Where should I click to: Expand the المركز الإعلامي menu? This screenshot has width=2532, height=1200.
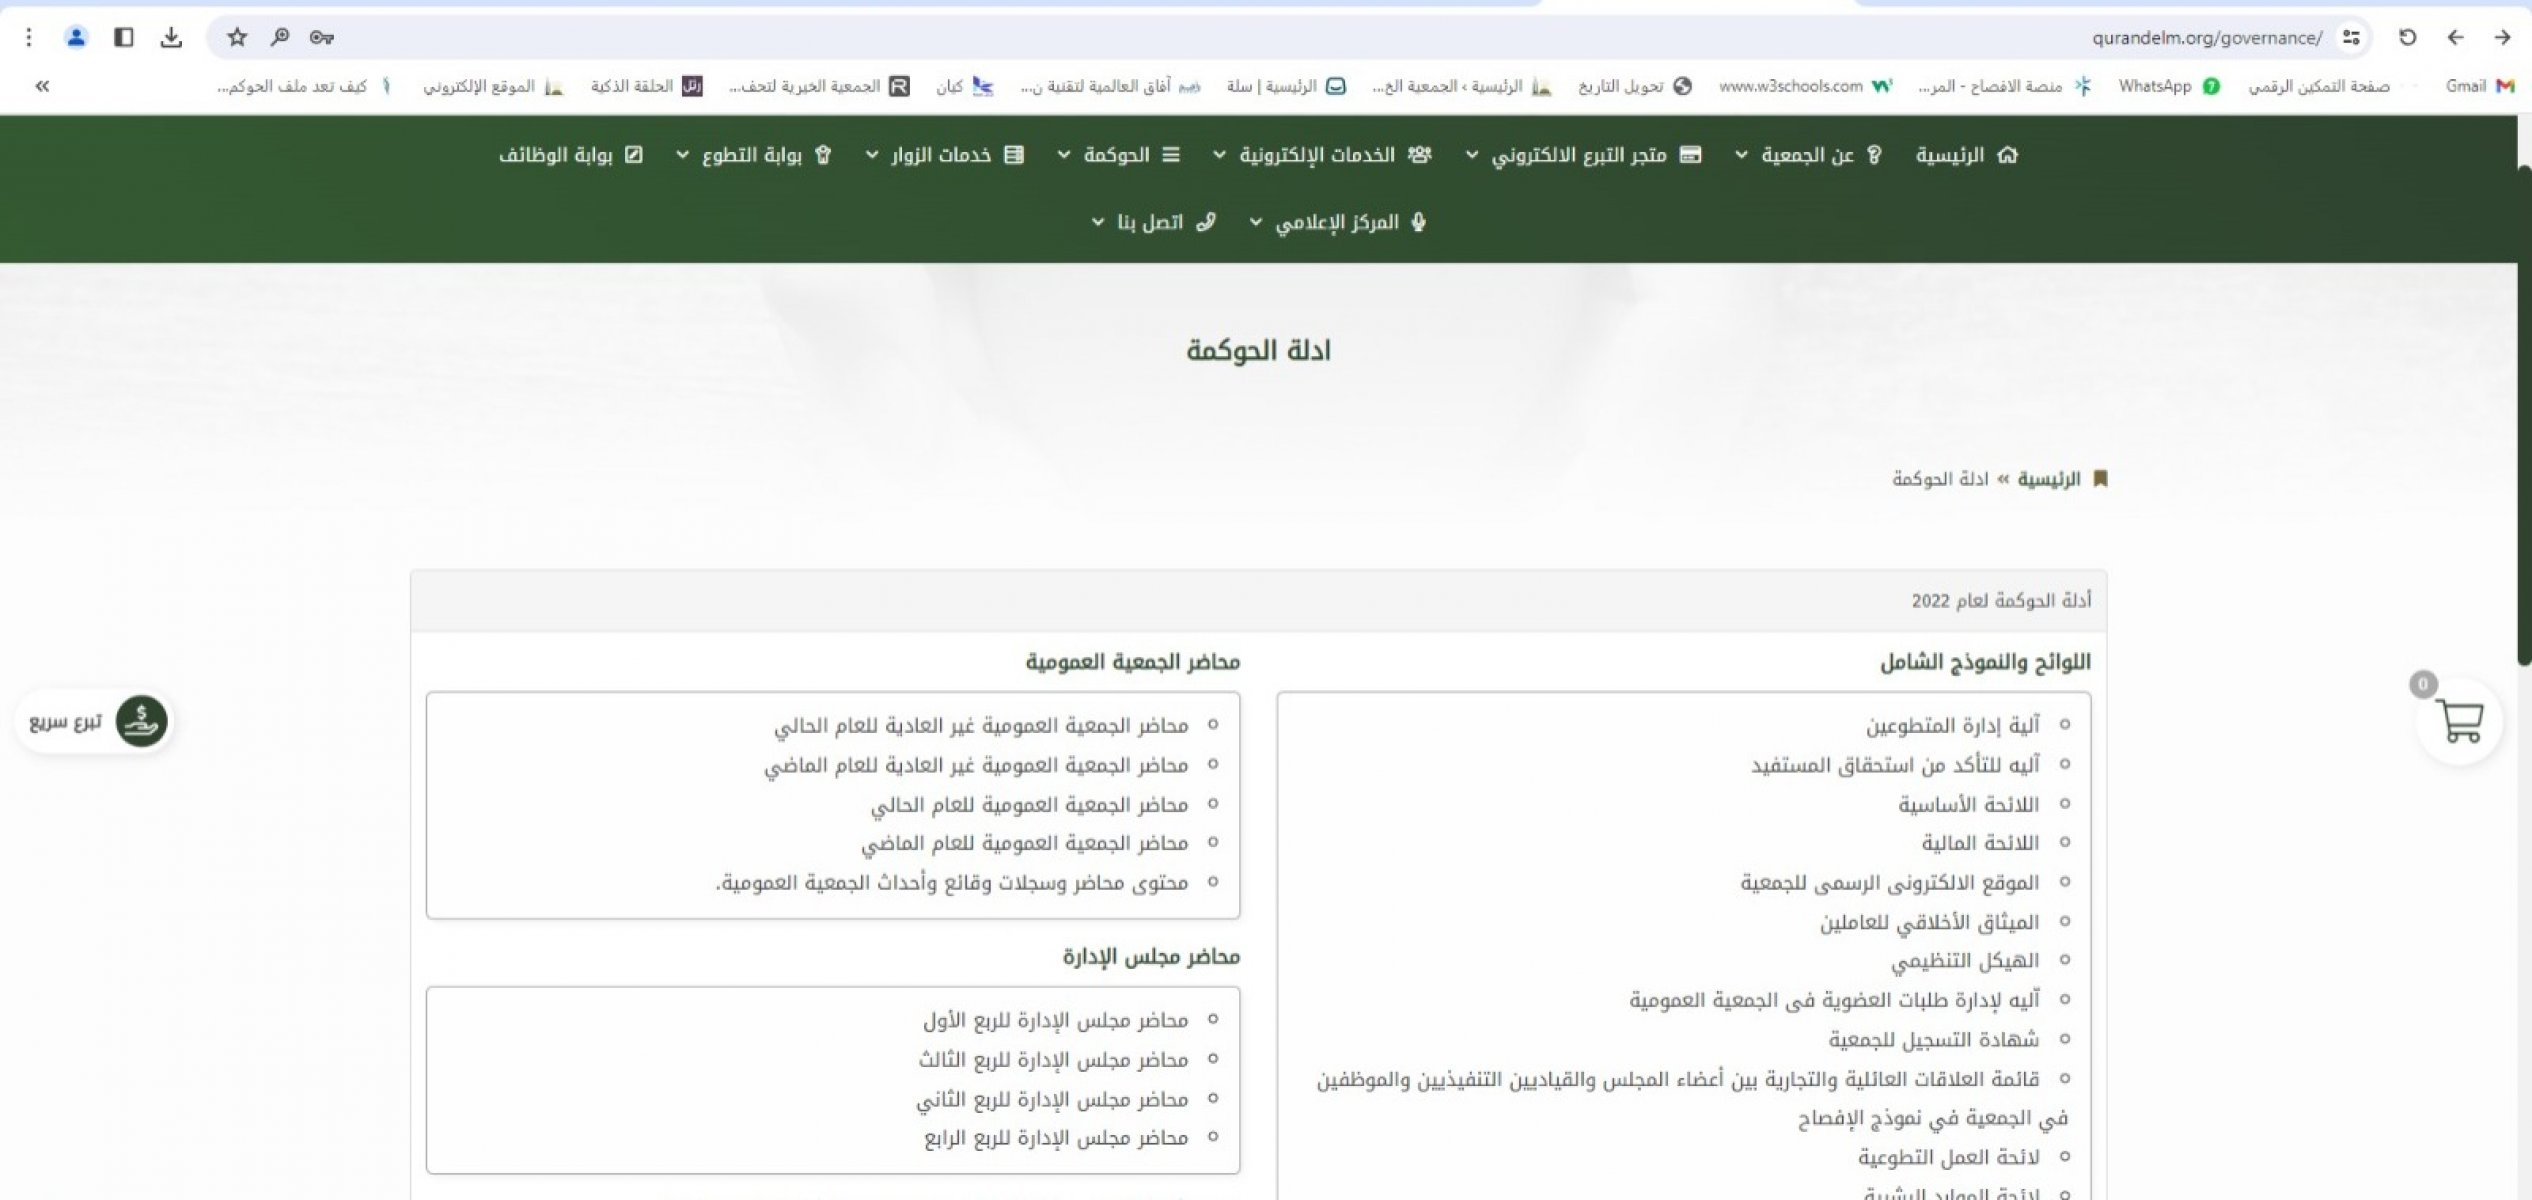[x=1338, y=222]
